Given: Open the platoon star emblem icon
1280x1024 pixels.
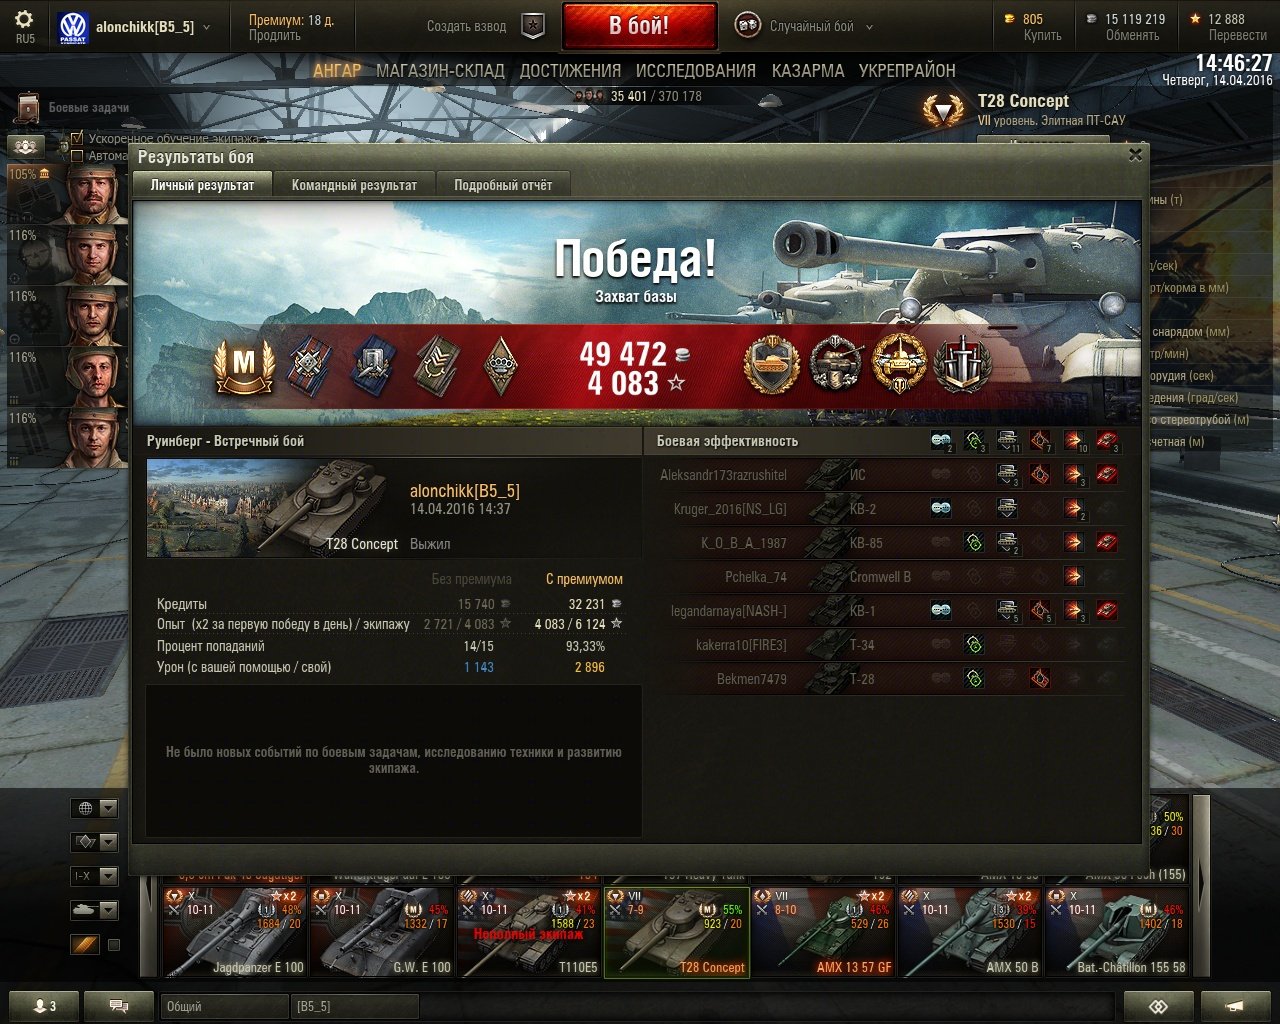Looking at the screenshot, I should pyautogui.click(x=534, y=26).
